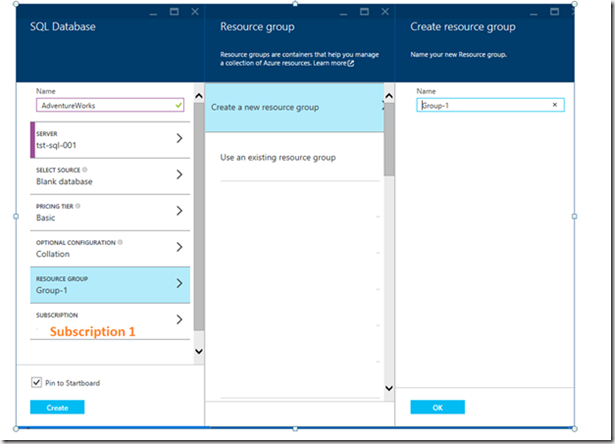This screenshot has width=615, height=444.
Task: Open the Subscription selection row
Action: 110,322
